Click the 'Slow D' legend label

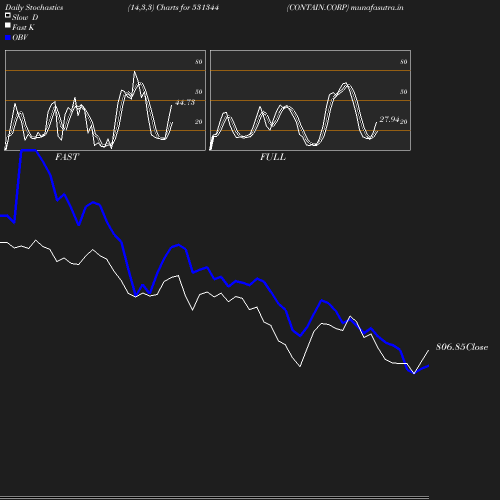pos(25,17)
